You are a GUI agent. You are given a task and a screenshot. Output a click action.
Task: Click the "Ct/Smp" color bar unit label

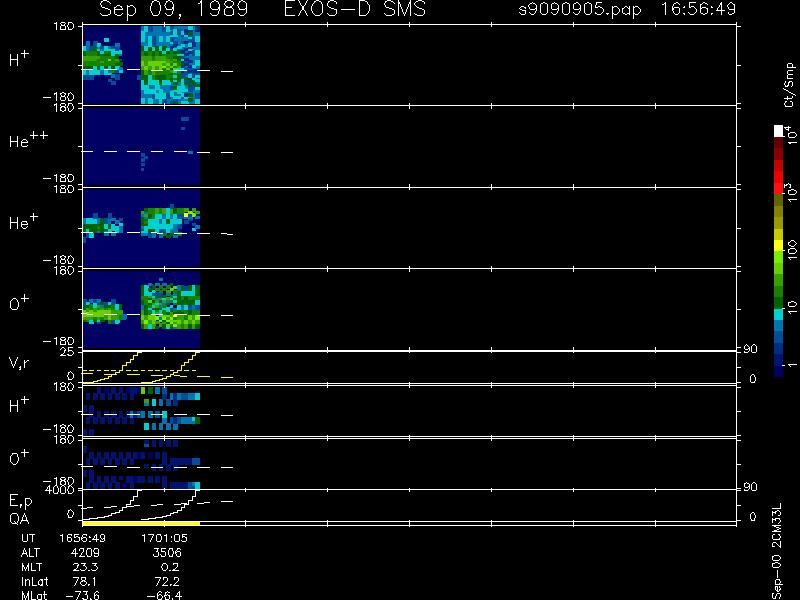[789, 85]
